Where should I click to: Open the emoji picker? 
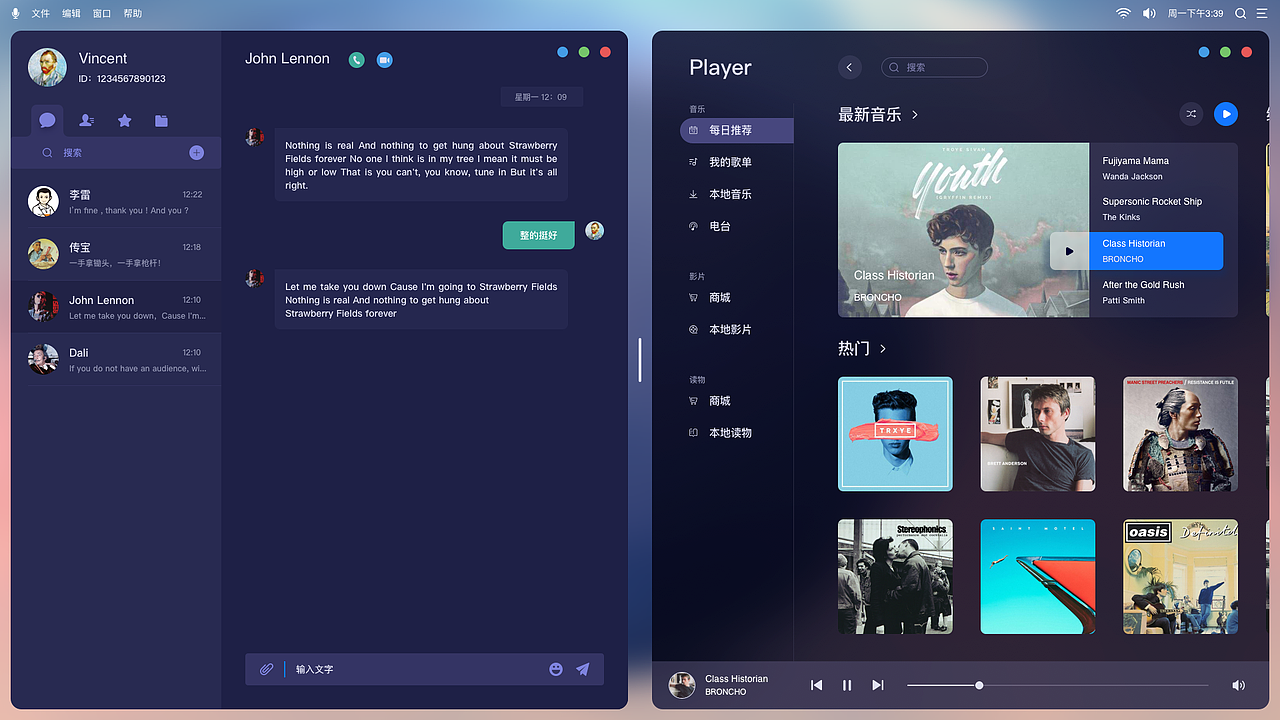click(556, 669)
